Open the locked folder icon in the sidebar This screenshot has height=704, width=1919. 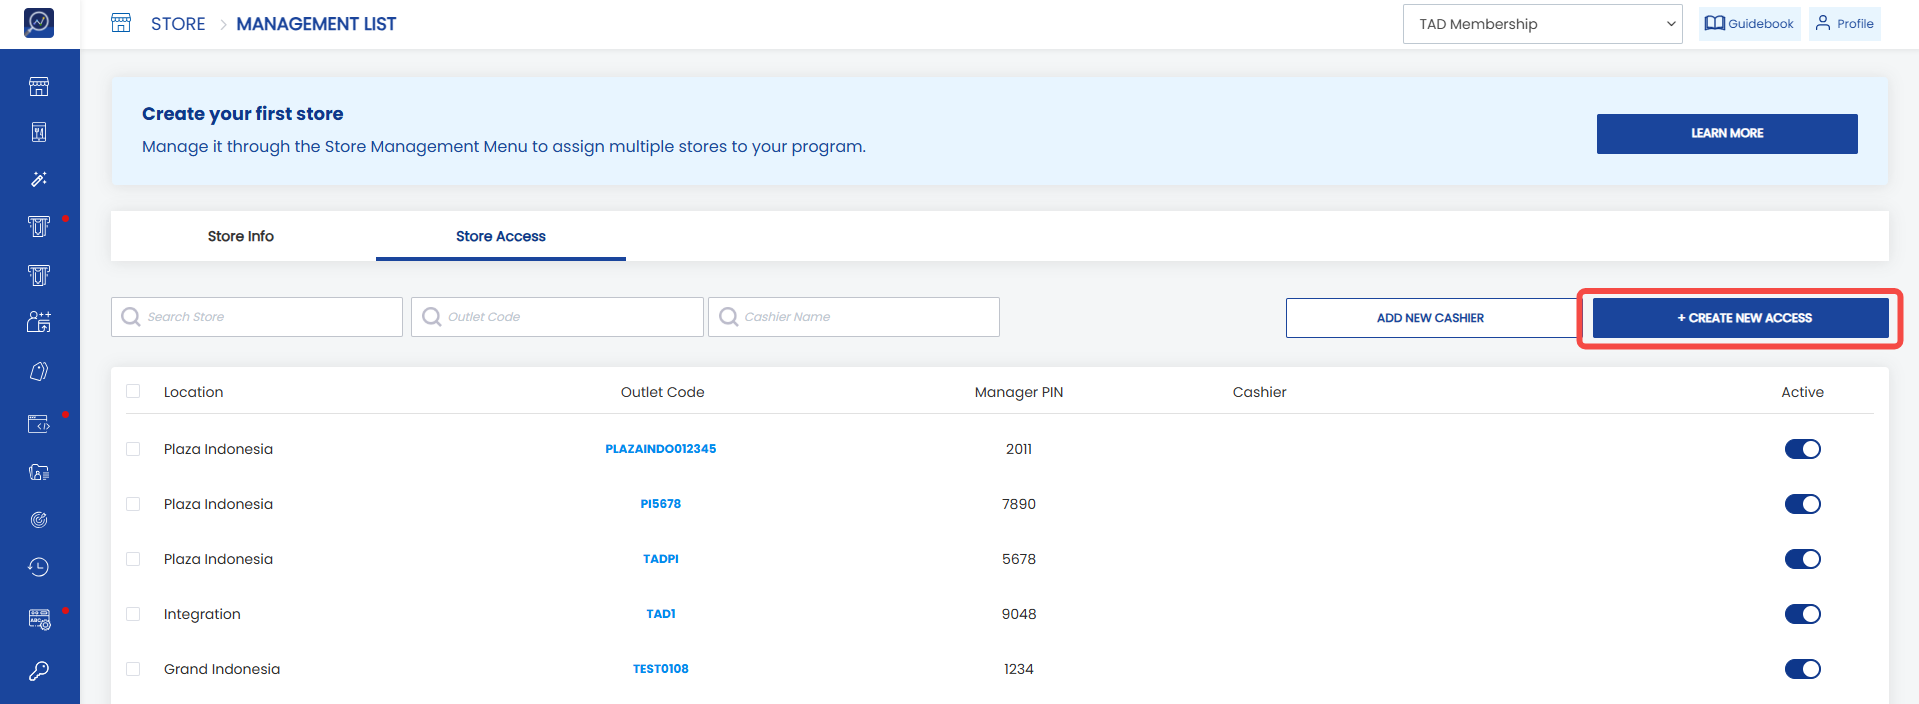[39, 472]
